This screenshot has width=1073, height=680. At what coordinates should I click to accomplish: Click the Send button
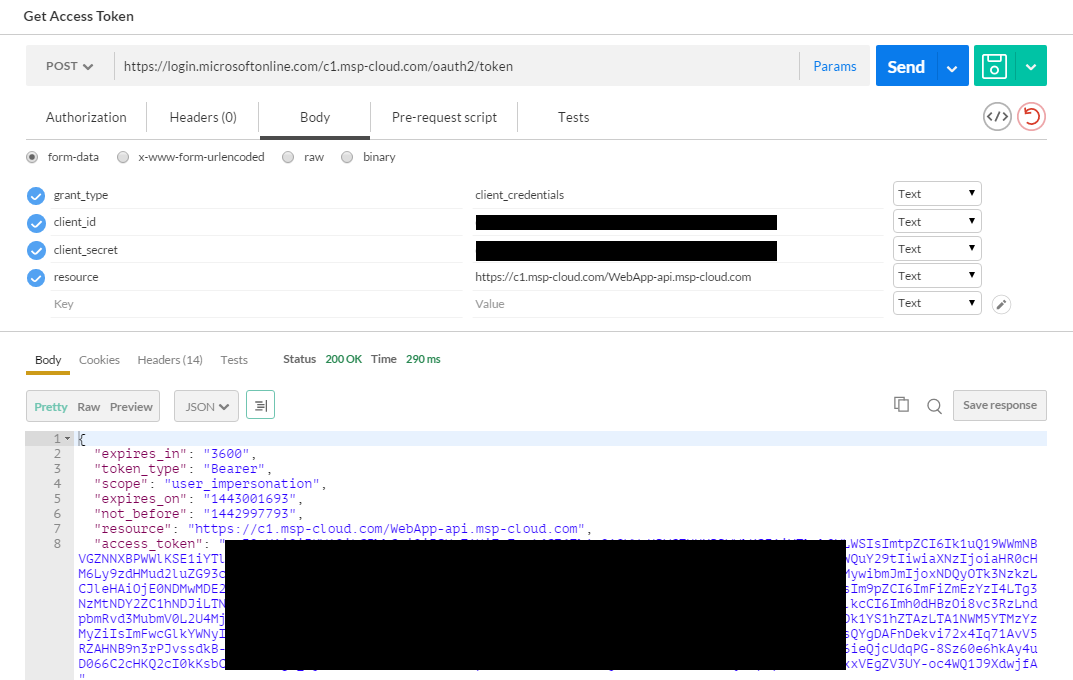[906, 66]
